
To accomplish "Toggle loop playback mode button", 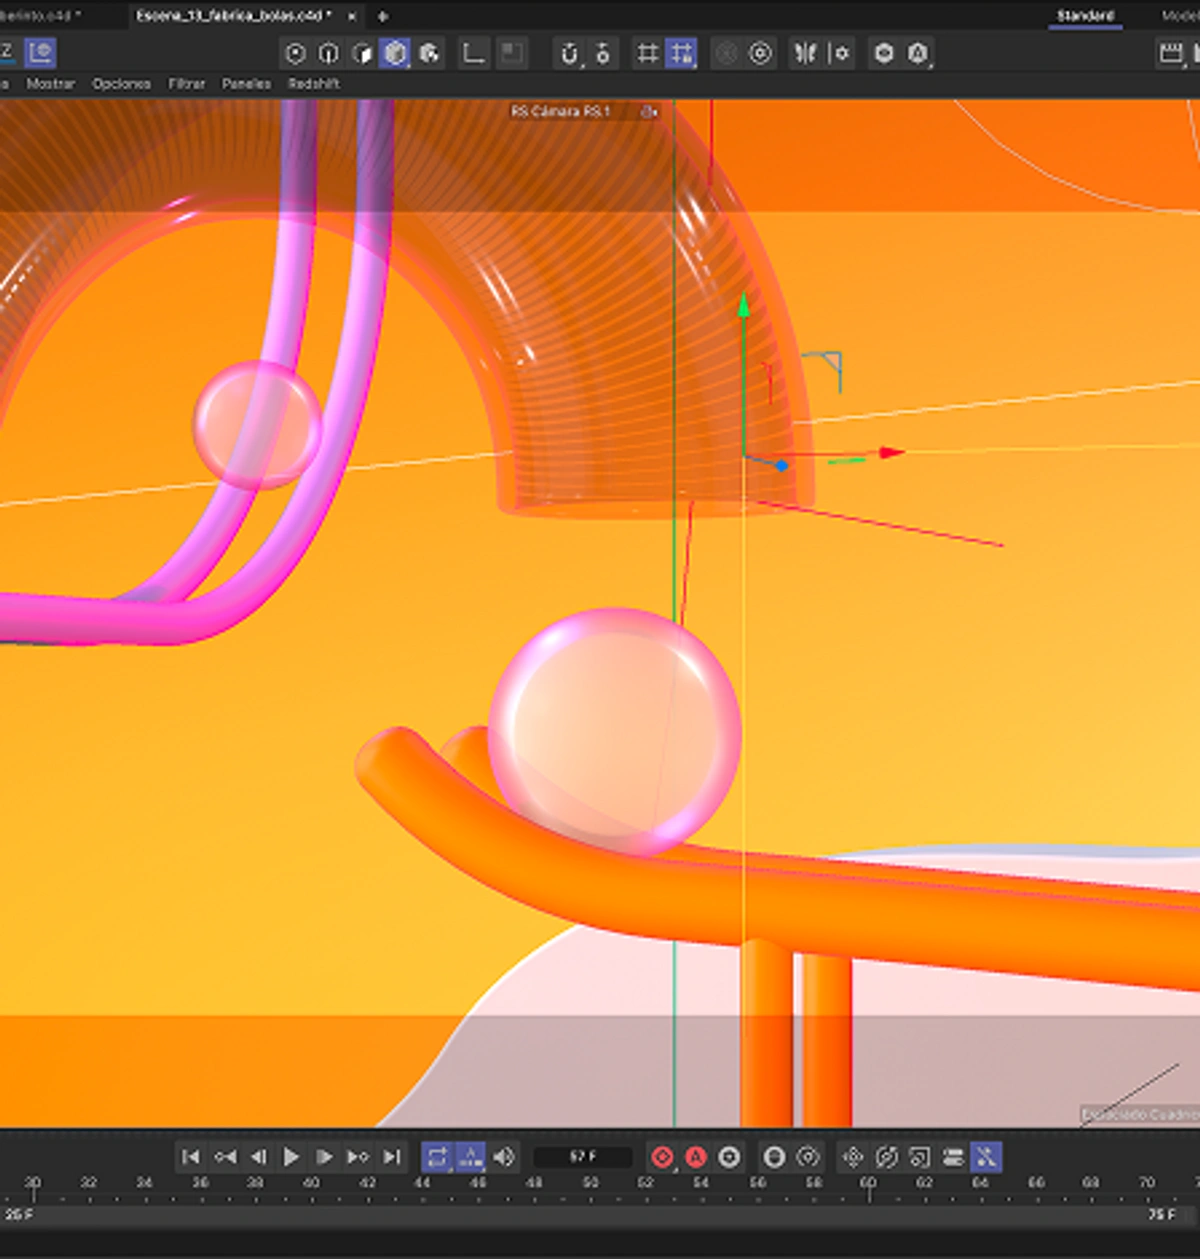I will (437, 1157).
